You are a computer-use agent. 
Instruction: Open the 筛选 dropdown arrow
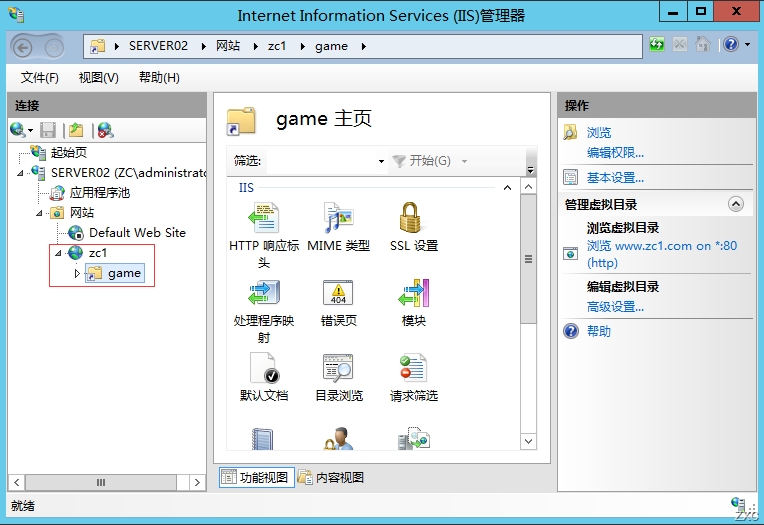click(381, 161)
